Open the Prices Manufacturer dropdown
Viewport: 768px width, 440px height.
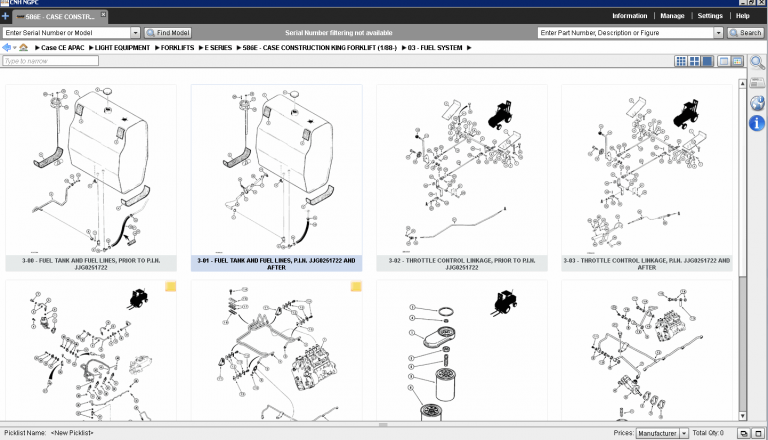point(684,433)
